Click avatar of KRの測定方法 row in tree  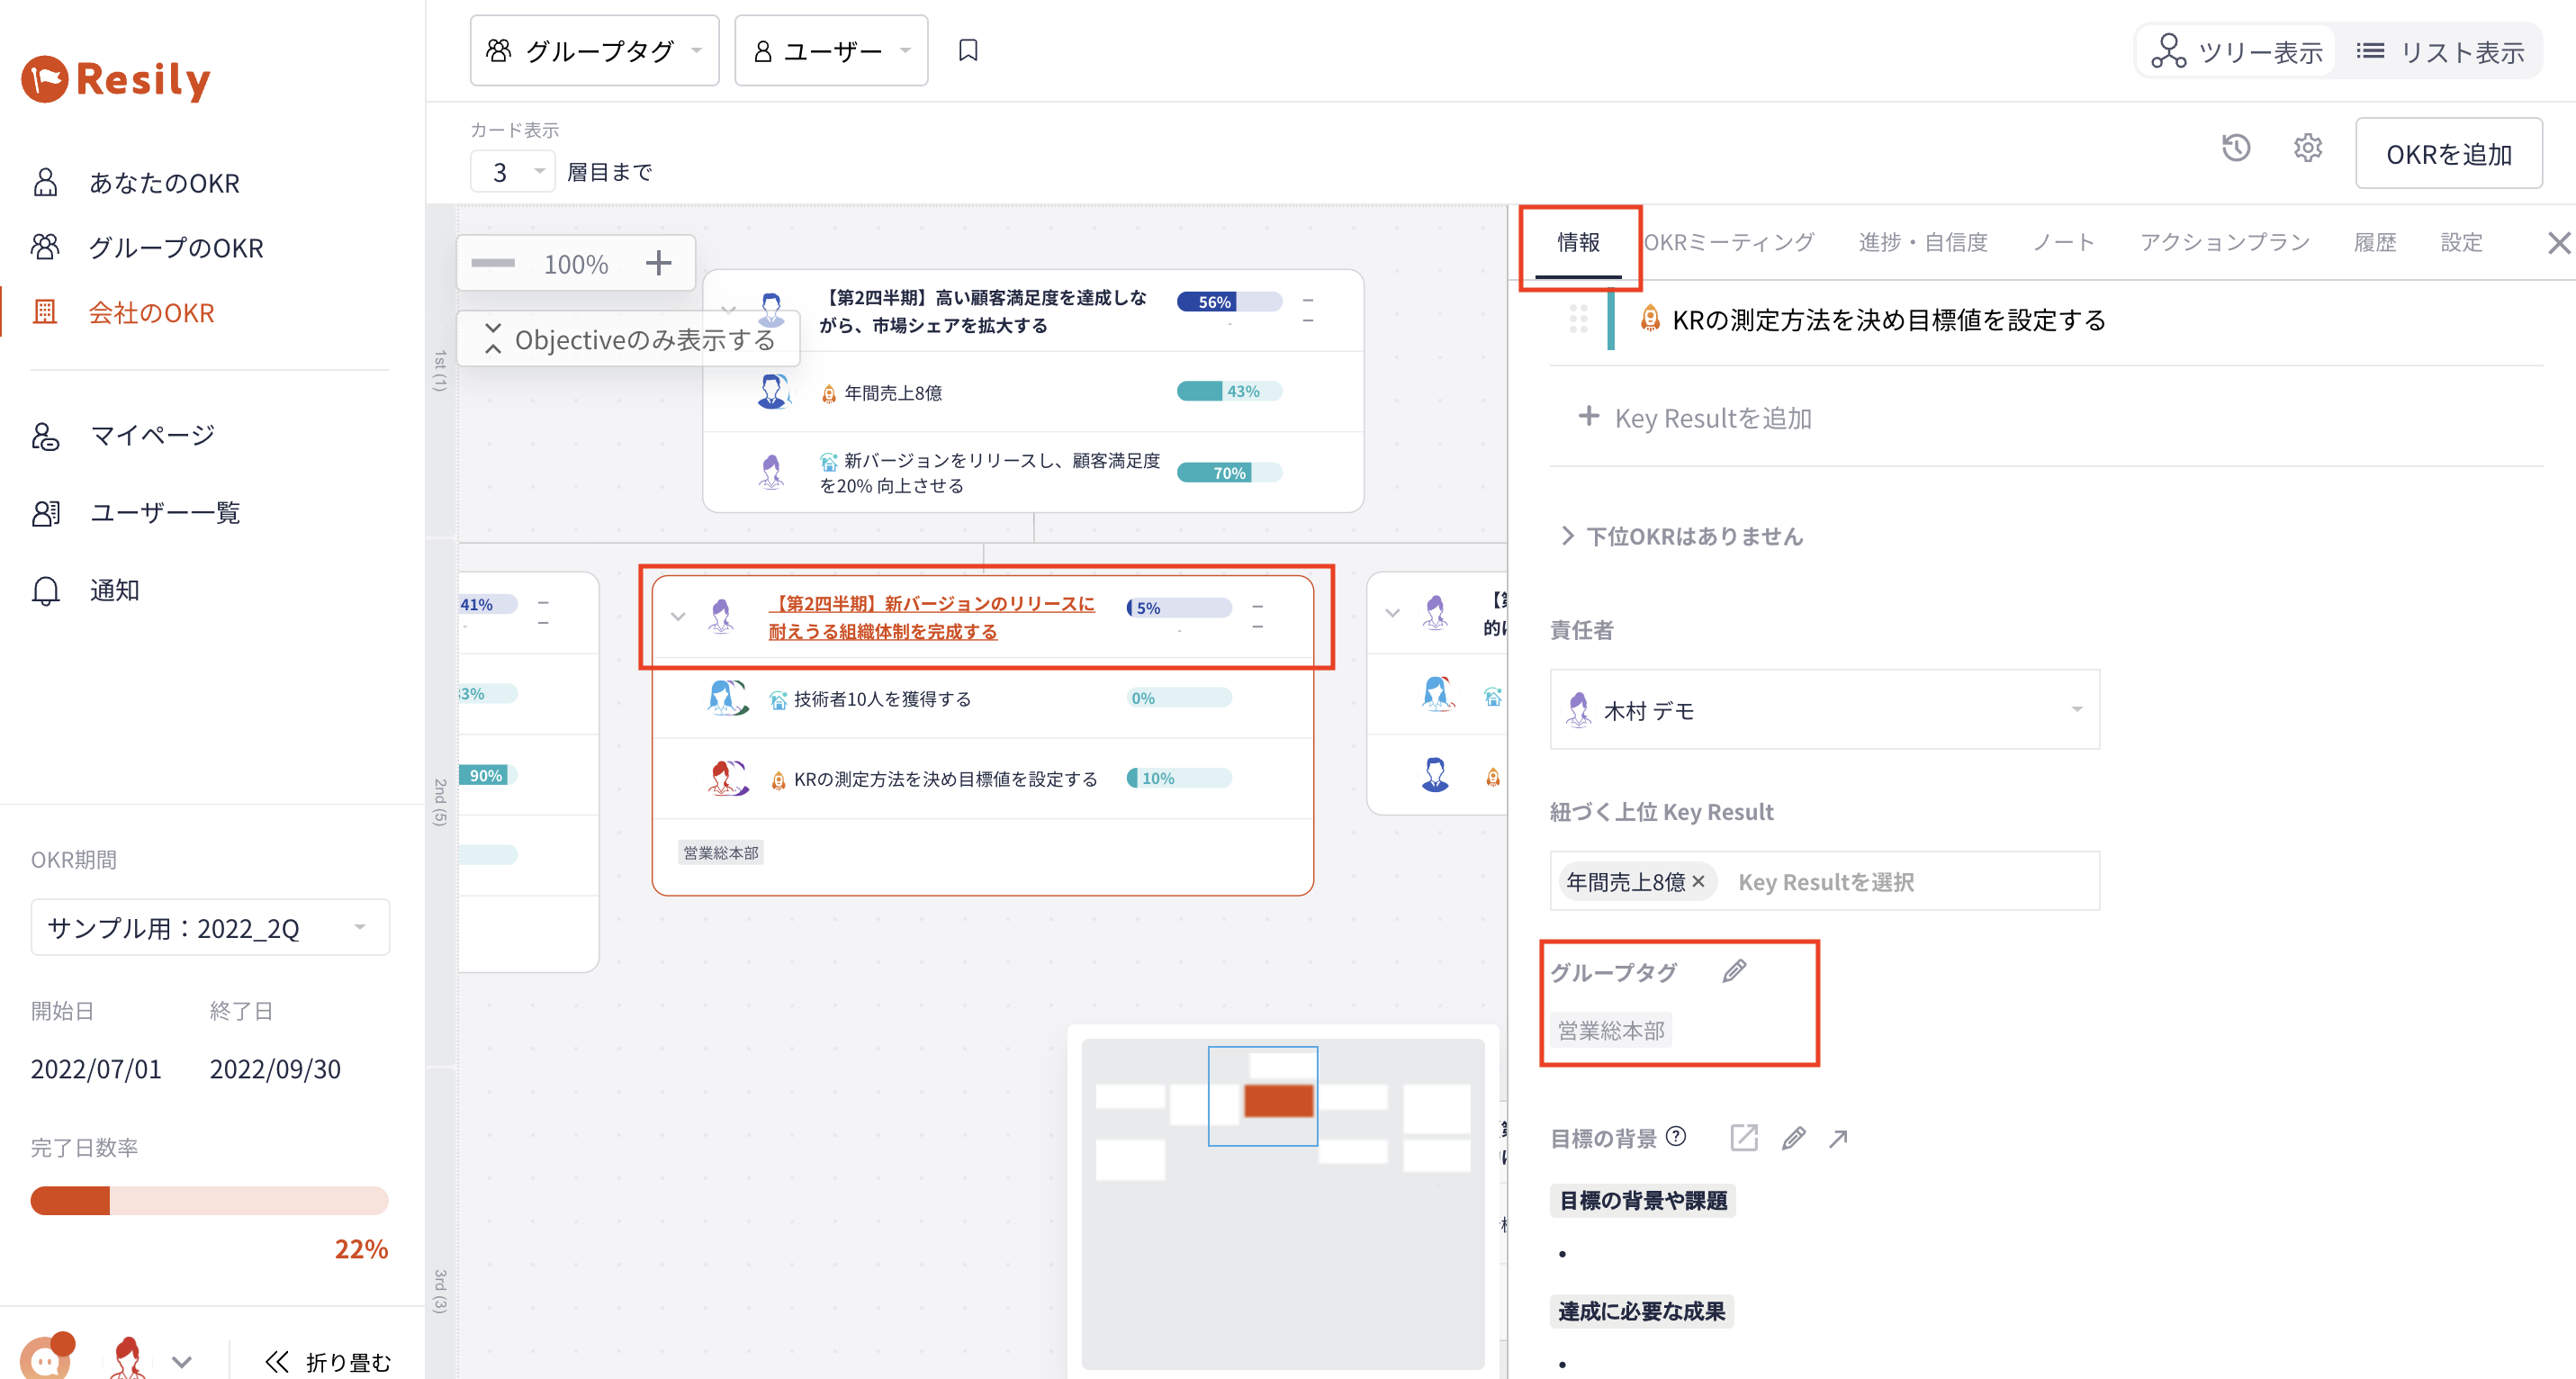coord(727,778)
